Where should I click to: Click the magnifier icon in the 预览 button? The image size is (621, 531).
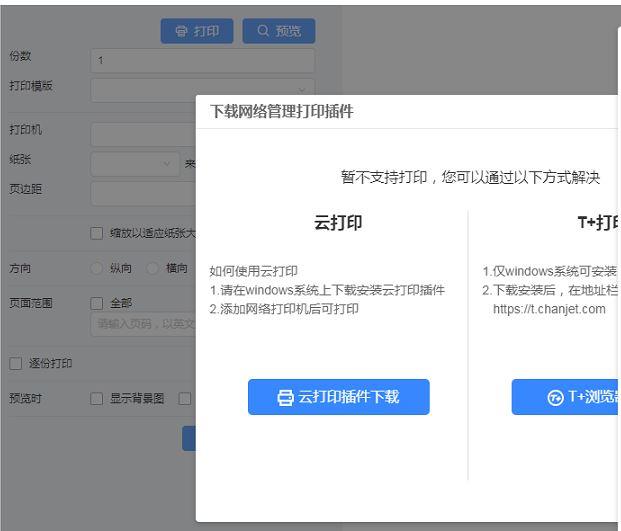point(263,30)
